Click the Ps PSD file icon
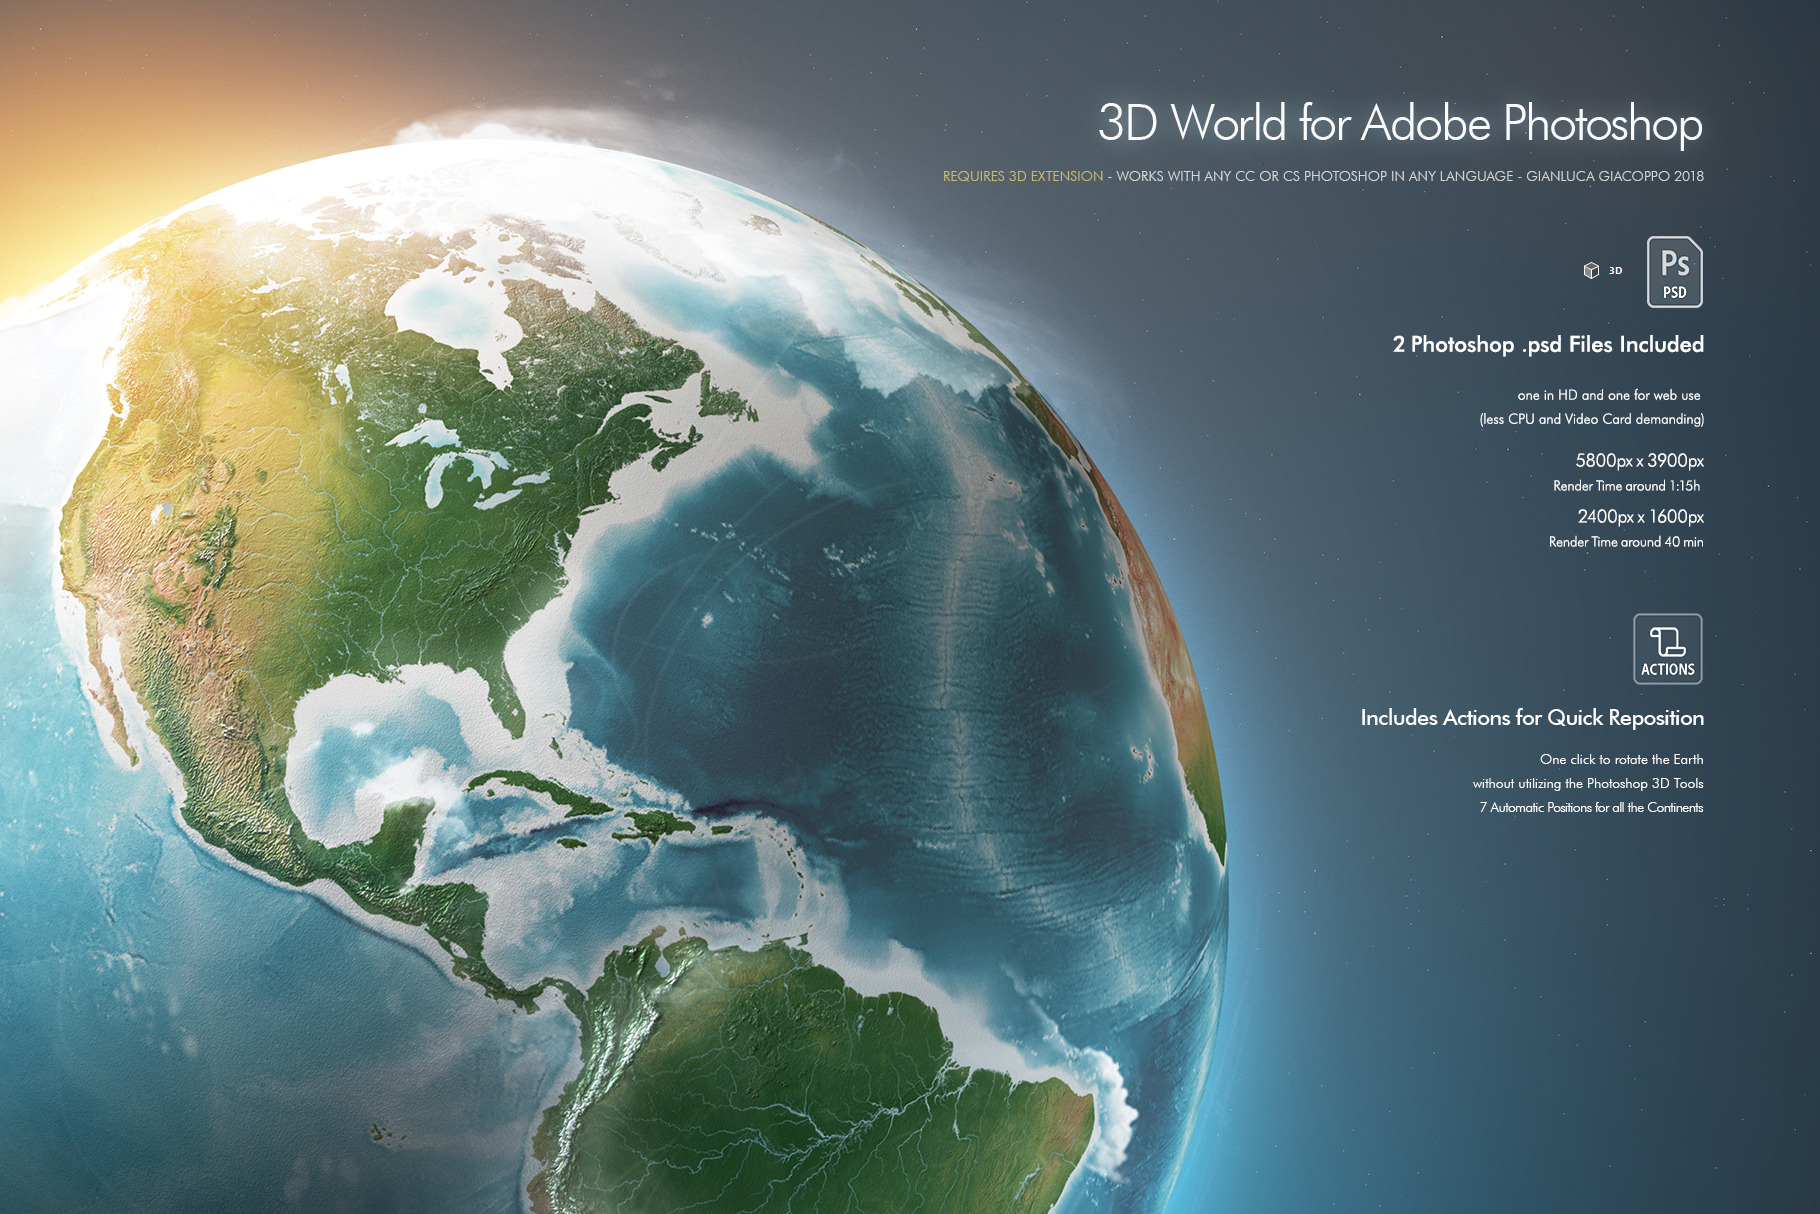1820x1214 pixels. pyautogui.click(x=1674, y=272)
